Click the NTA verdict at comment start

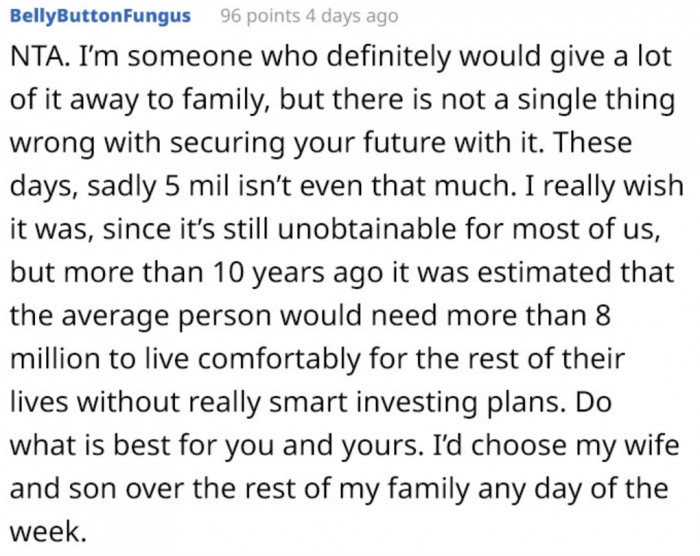[x=35, y=59]
